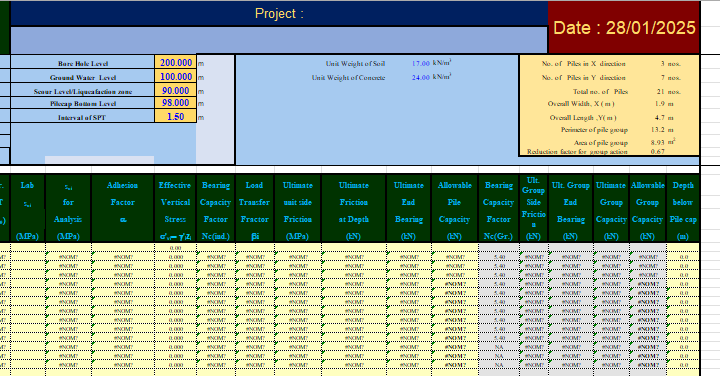Click the Unit Weight of Concrete value 24.00
This screenshot has width=720, height=376.
[x=421, y=78]
